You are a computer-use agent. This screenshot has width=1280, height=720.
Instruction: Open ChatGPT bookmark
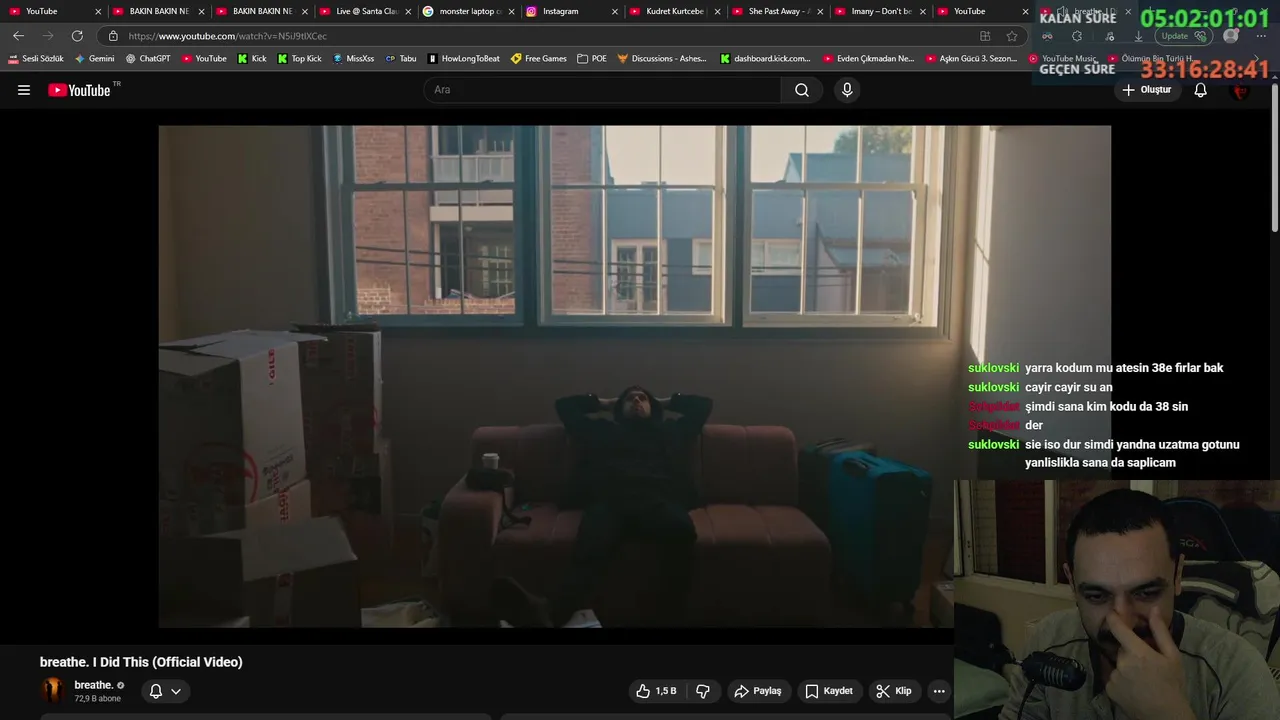point(148,59)
